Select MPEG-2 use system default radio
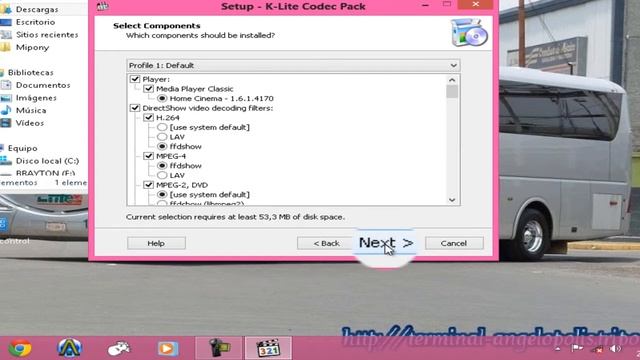 click(162, 195)
